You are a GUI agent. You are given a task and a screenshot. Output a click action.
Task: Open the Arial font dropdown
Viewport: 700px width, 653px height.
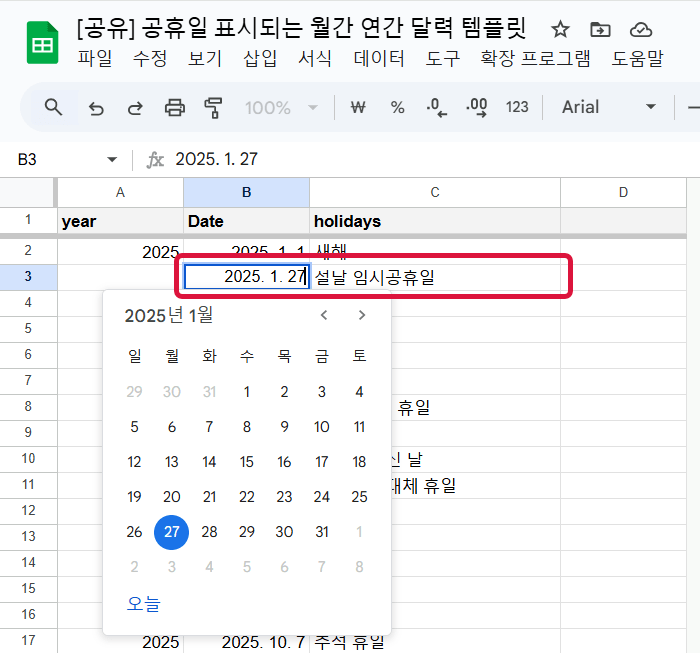tap(608, 107)
